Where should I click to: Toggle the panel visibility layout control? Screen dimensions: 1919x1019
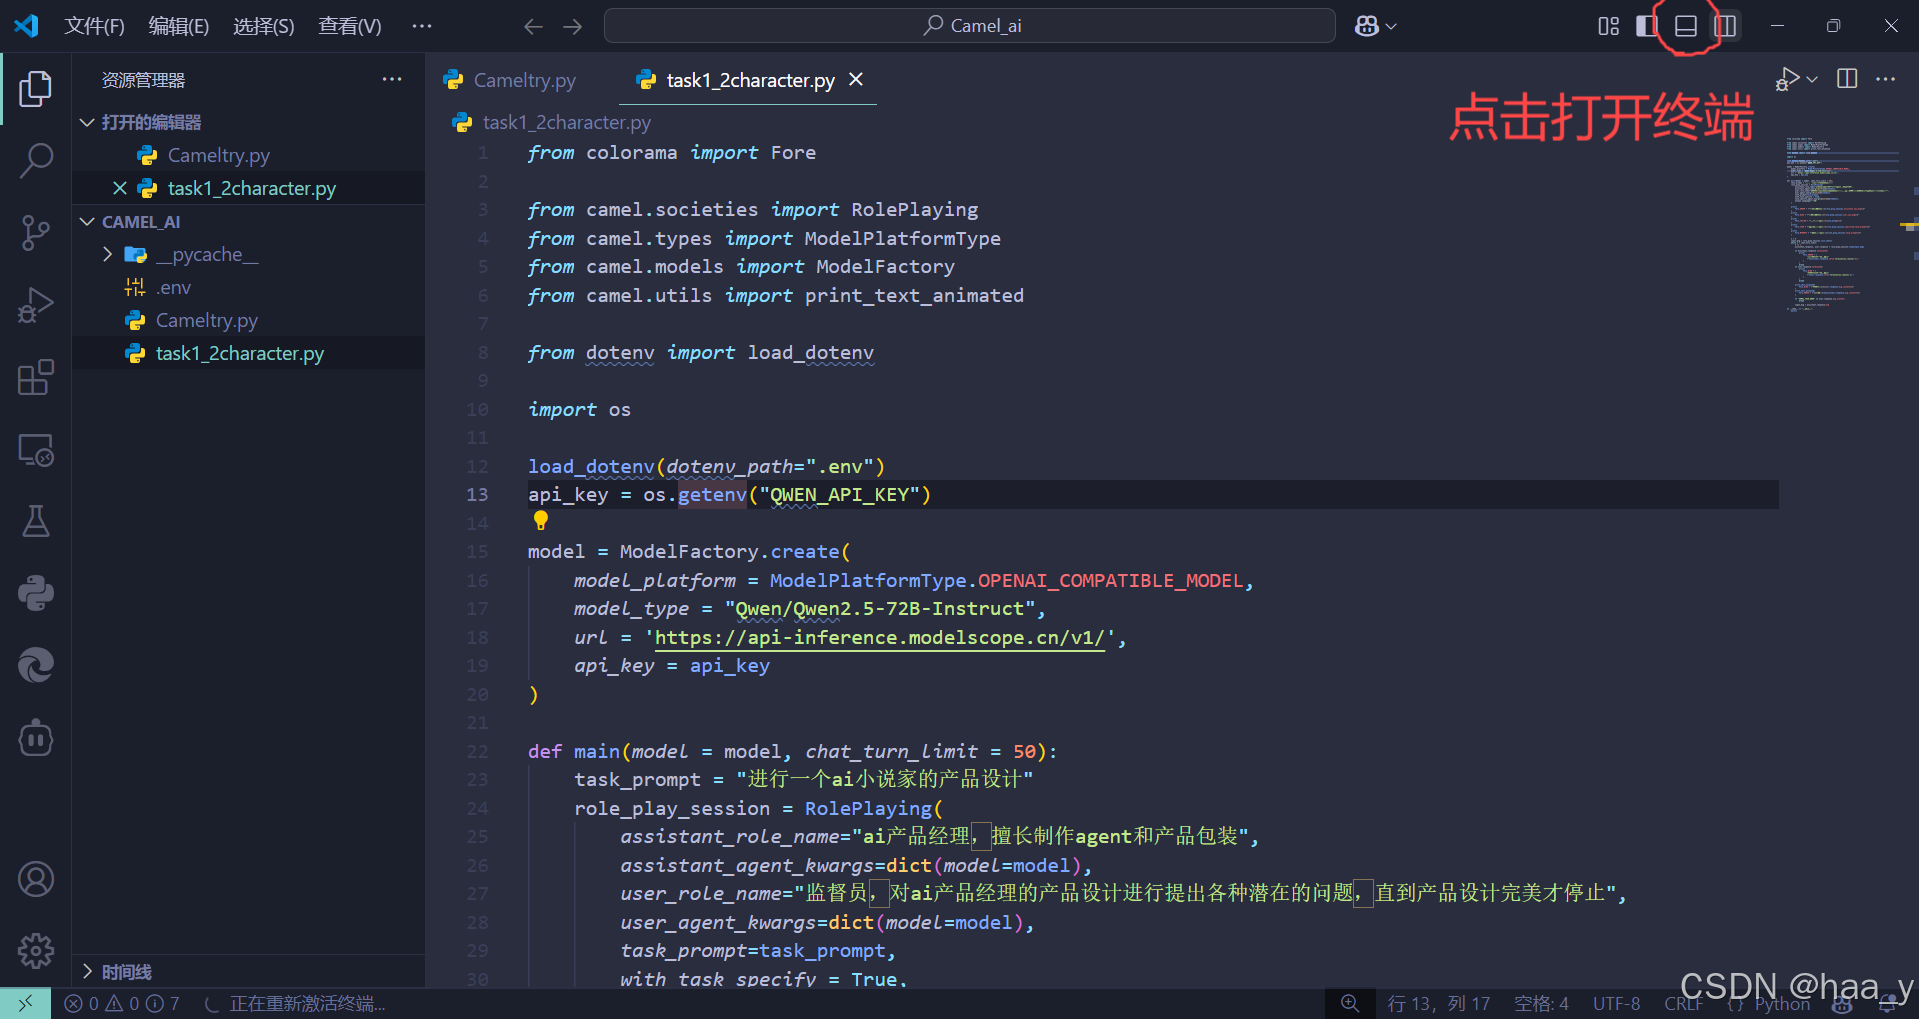pos(1686,26)
